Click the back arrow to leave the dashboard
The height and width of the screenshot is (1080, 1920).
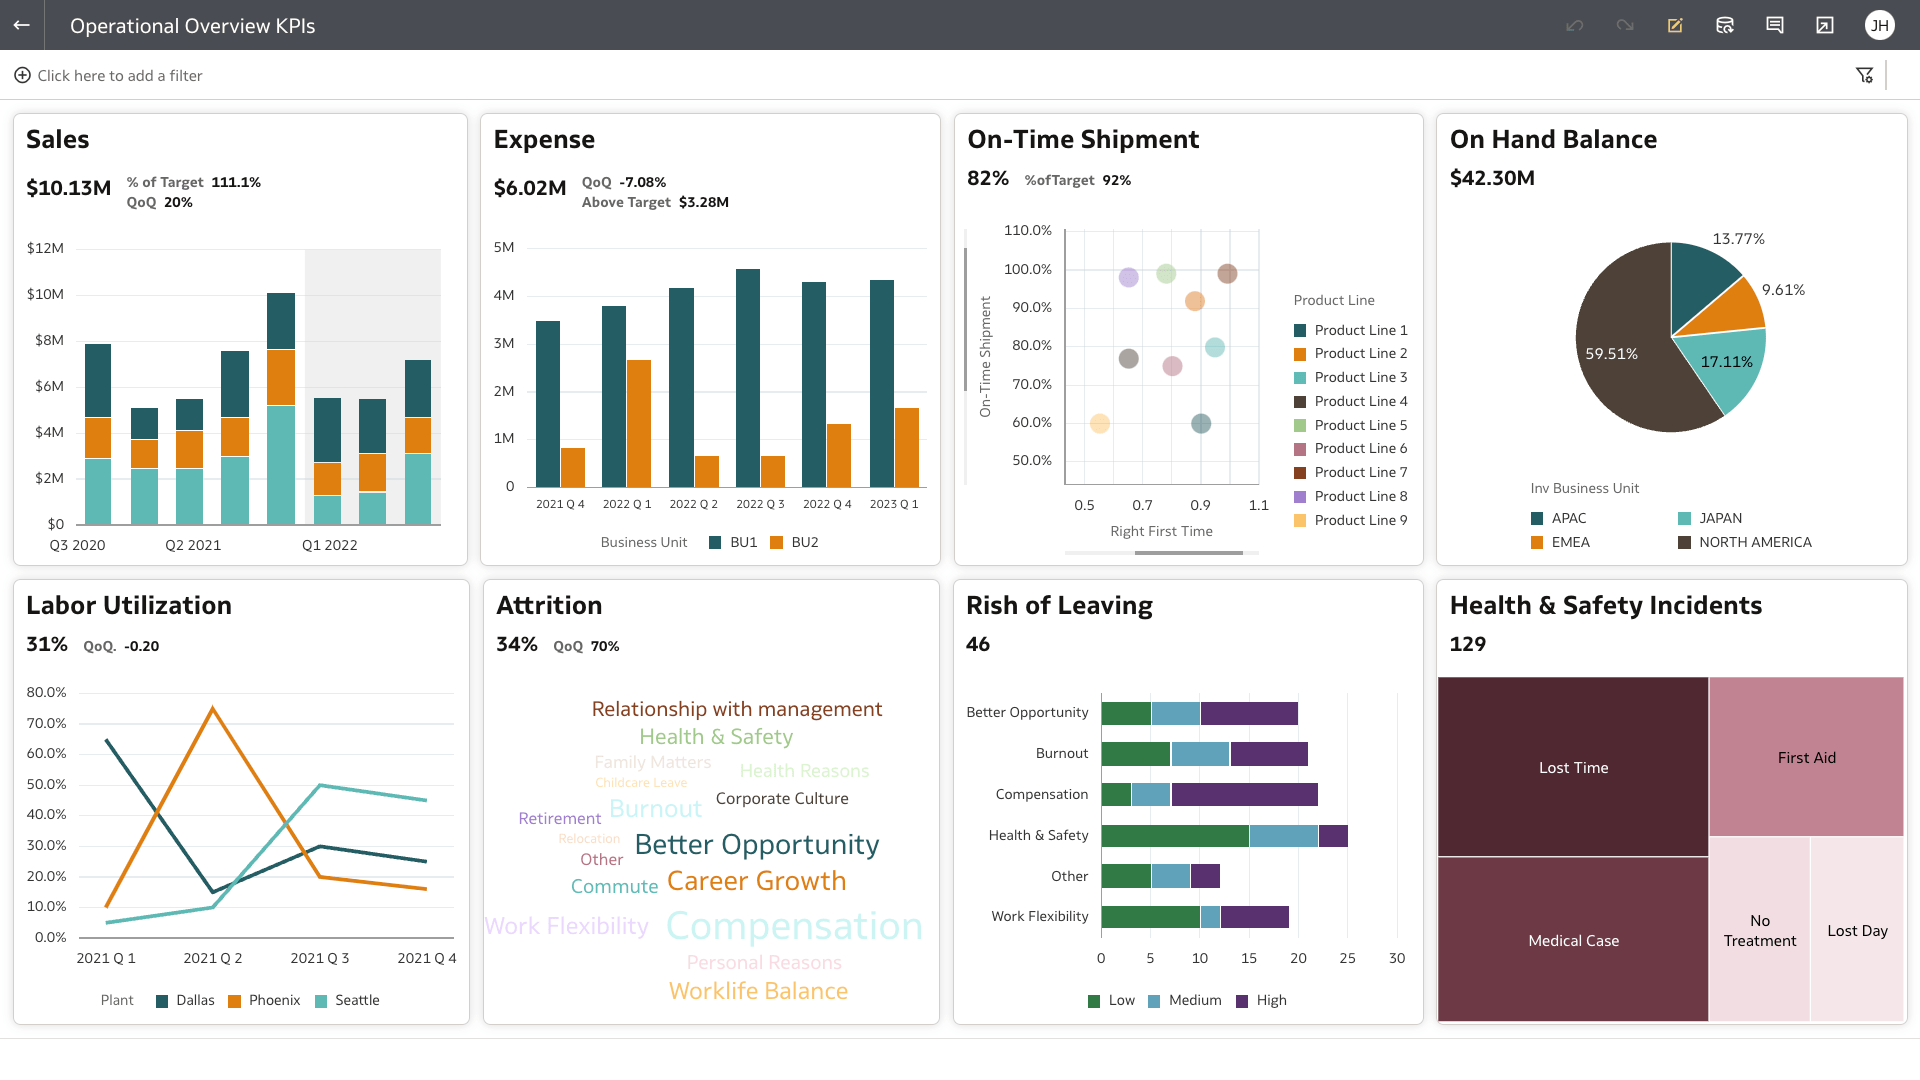tap(21, 25)
